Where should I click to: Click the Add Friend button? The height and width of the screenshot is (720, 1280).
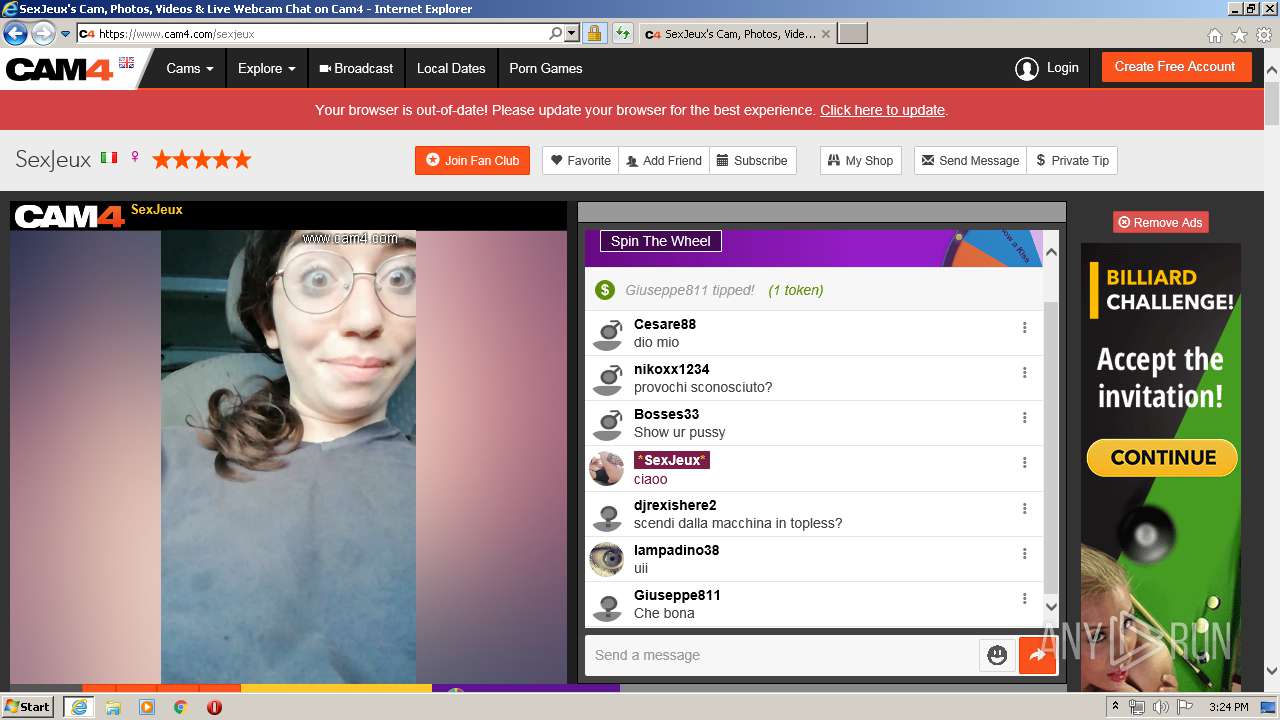tap(664, 160)
